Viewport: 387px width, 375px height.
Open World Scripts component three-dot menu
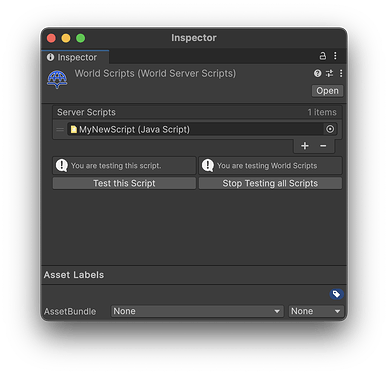coord(341,73)
